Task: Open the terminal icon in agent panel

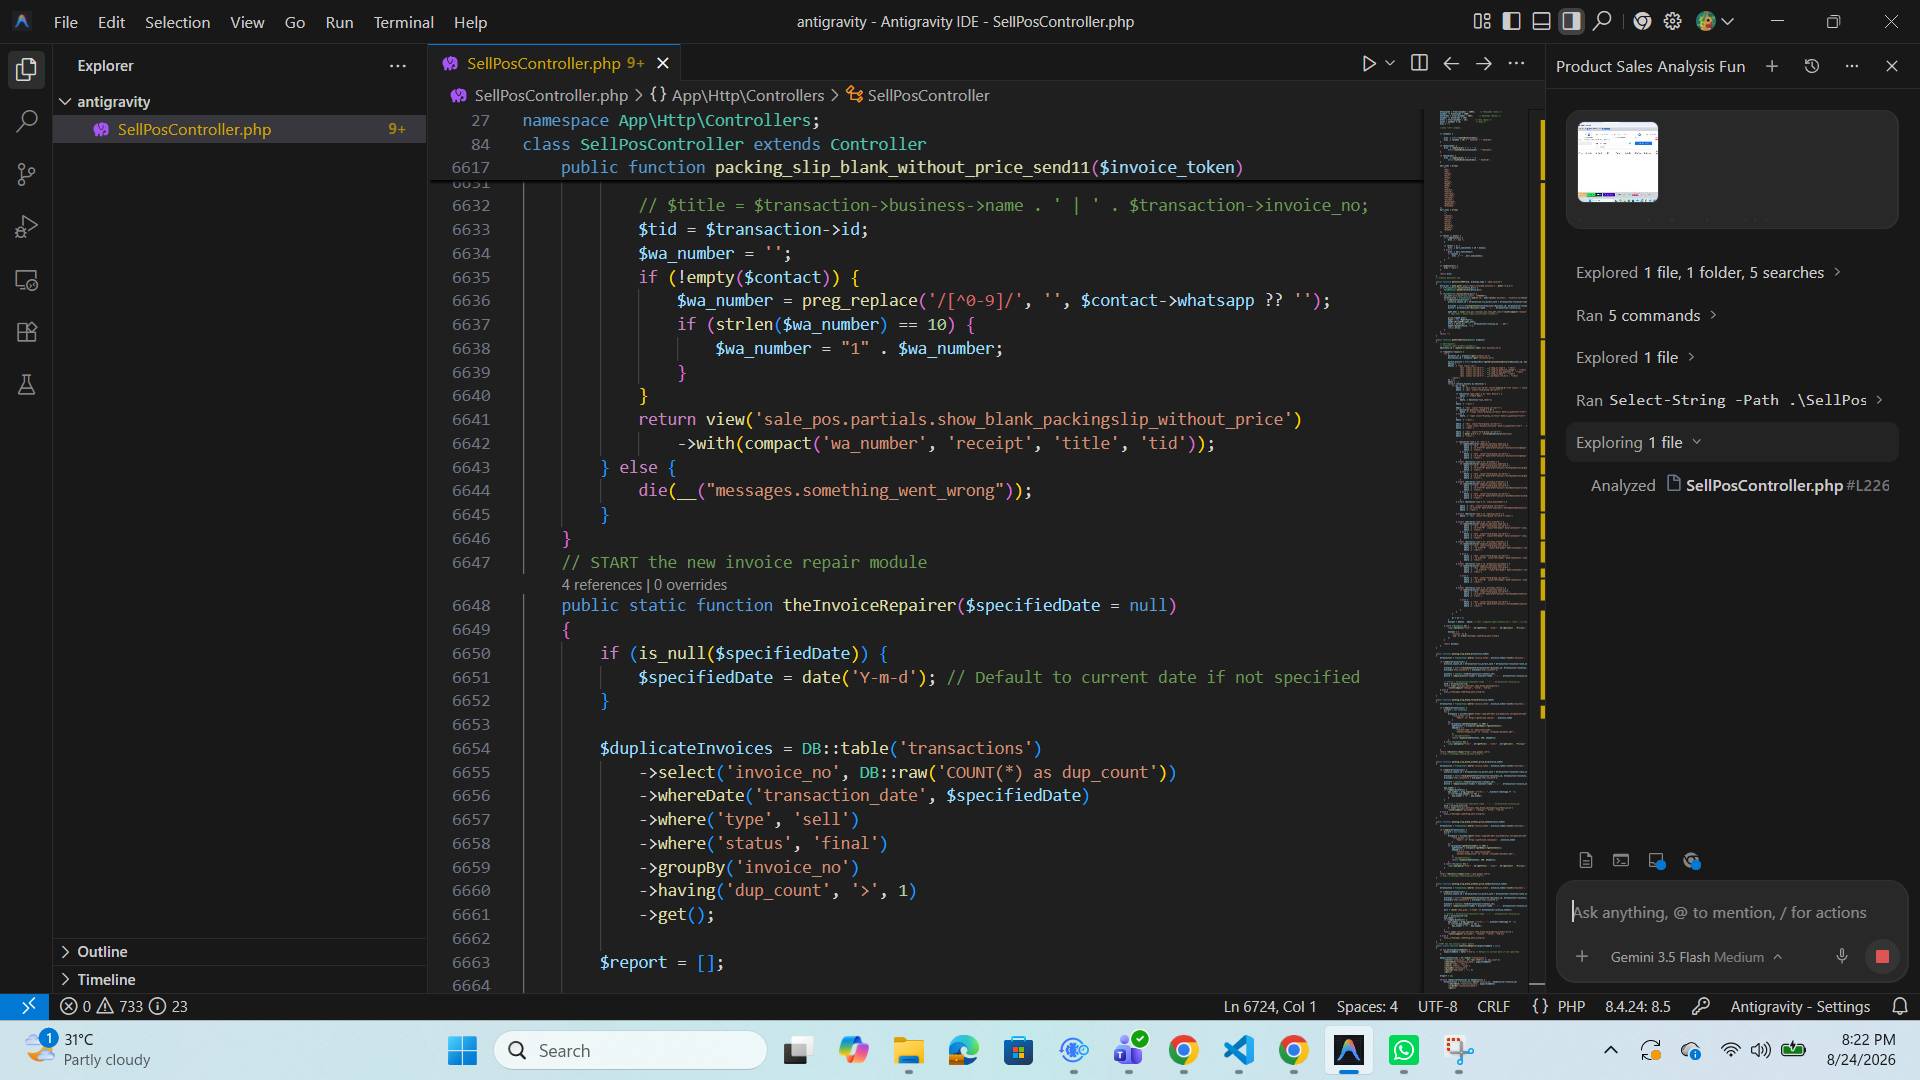Action: pos(1621,860)
